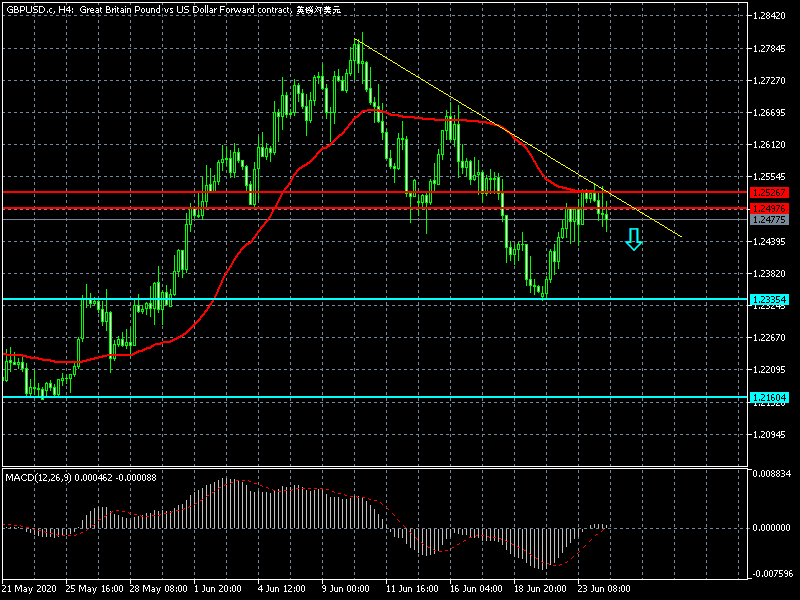Click the cyan 1.21604 support level label
This screenshot has width=800, height=600.
point(770,397)
